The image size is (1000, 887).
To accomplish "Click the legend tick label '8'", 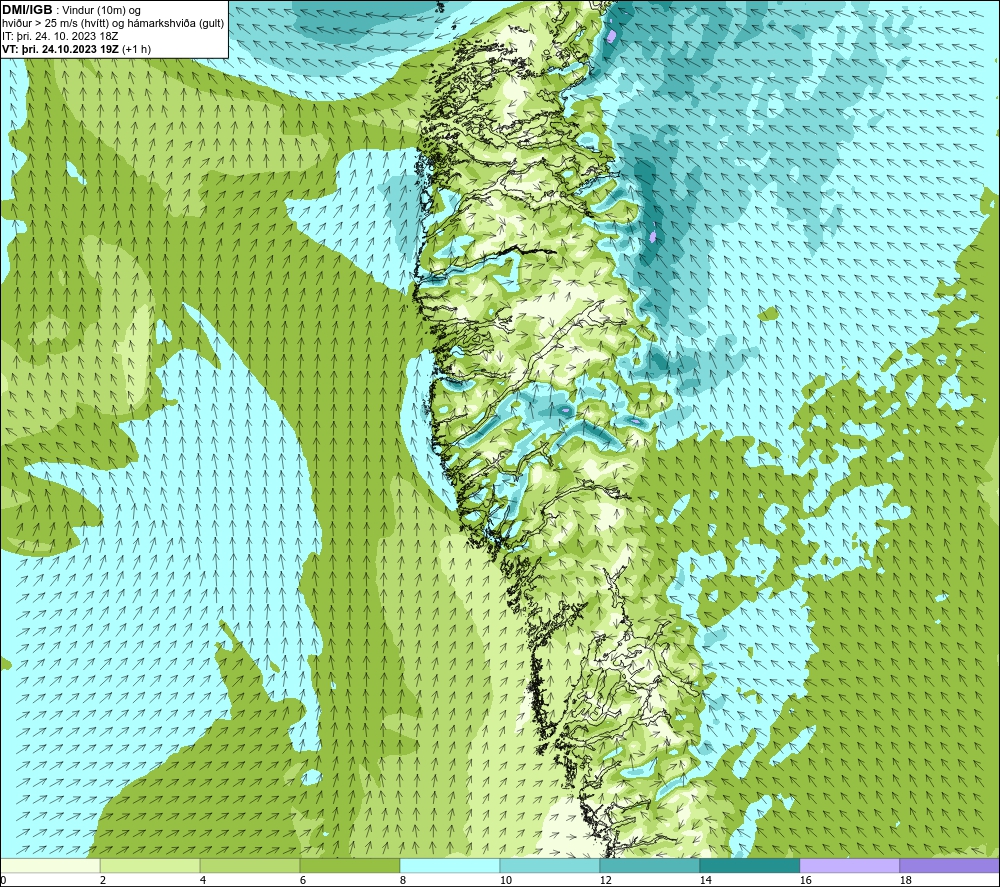I will click(x=402, y=880).
